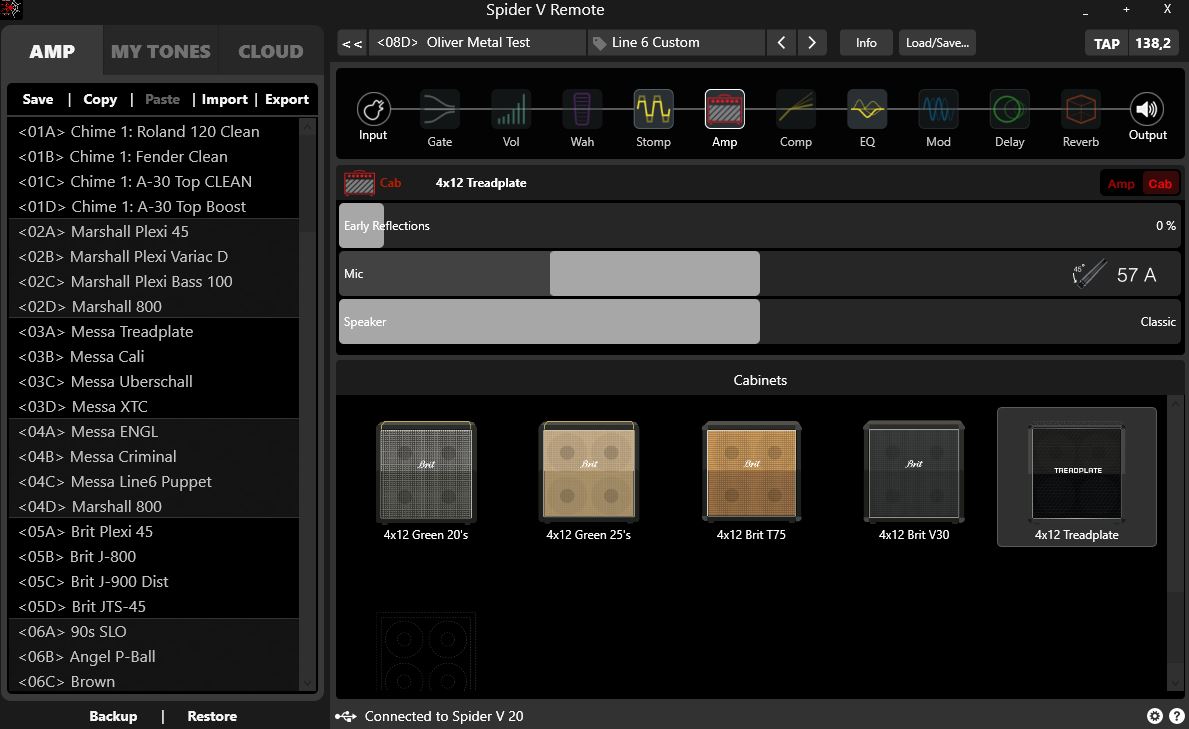Screen dimensions: 1189x729
Task: Open the Line 6 Custom category dropdown
Action: (676, 42)
